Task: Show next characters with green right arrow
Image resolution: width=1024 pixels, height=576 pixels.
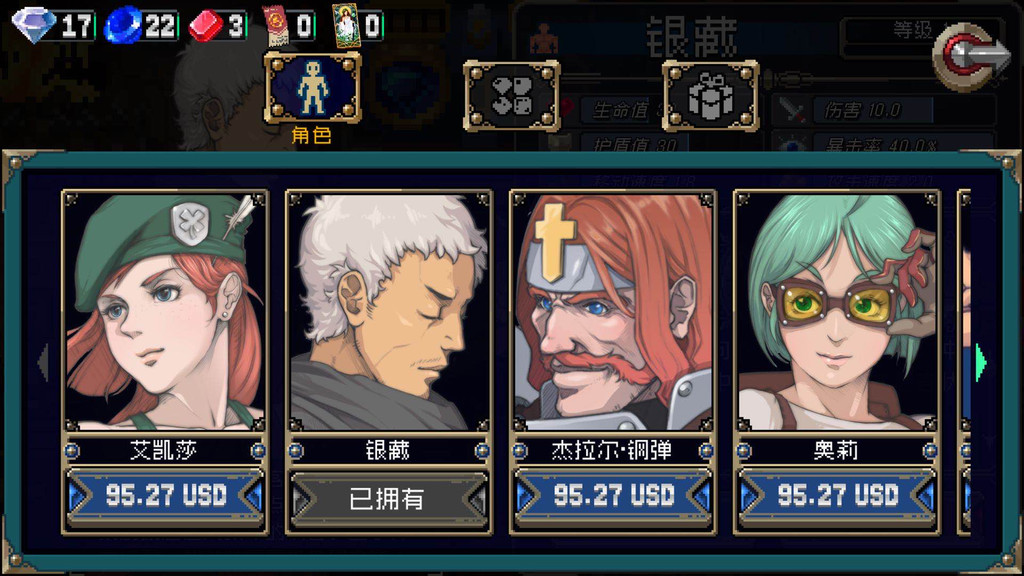Action: 980,362
